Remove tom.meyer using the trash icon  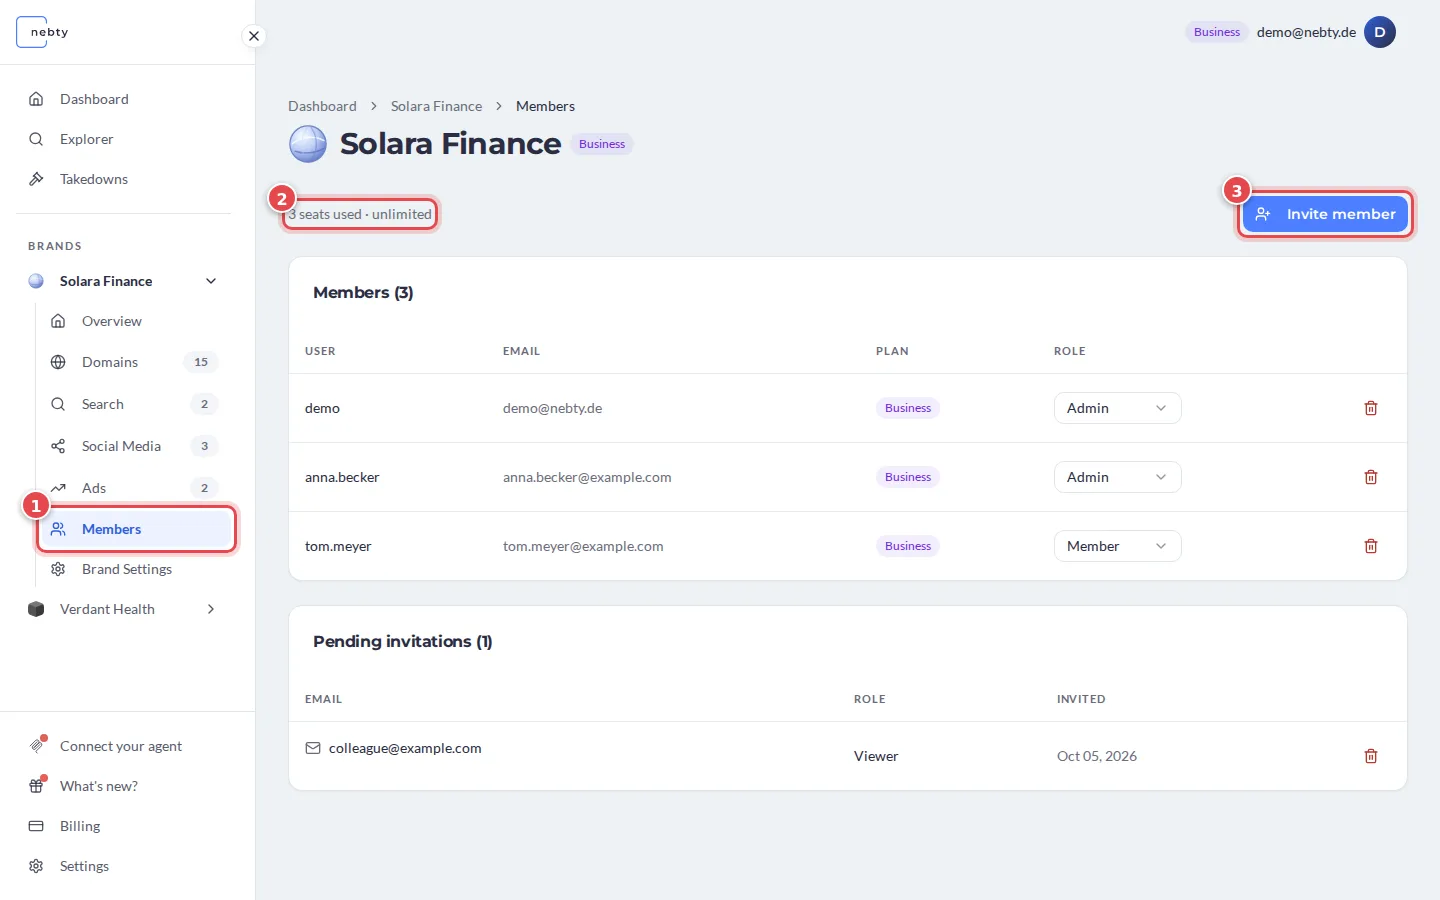point(1371,546)
